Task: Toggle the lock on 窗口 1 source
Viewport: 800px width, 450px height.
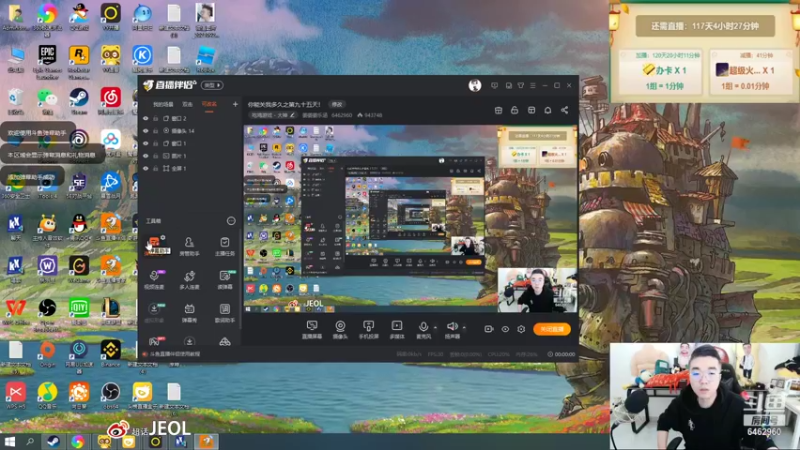Action: coord(156,143)
